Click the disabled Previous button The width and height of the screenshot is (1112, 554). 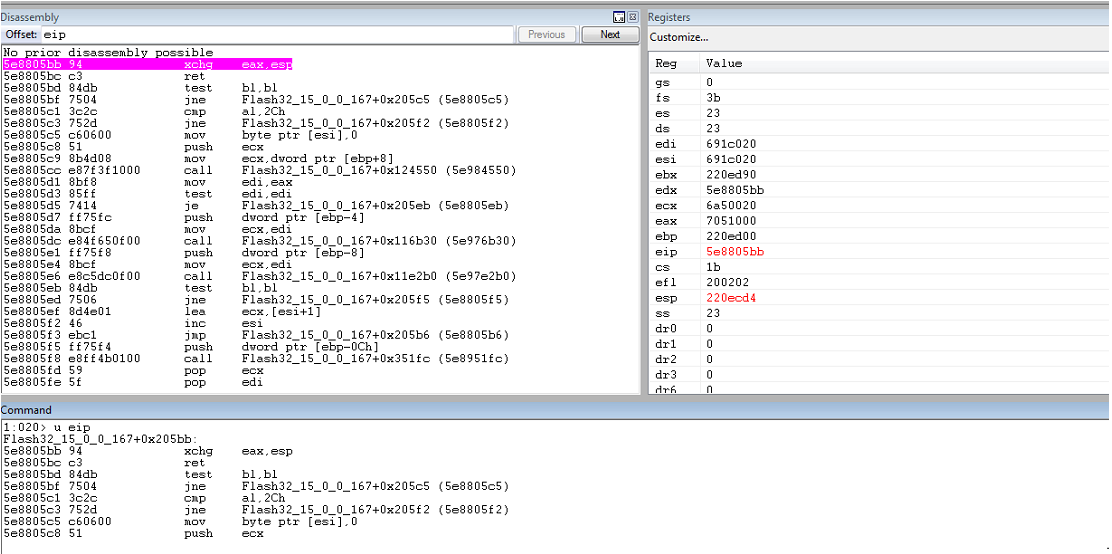click(546, 34)
